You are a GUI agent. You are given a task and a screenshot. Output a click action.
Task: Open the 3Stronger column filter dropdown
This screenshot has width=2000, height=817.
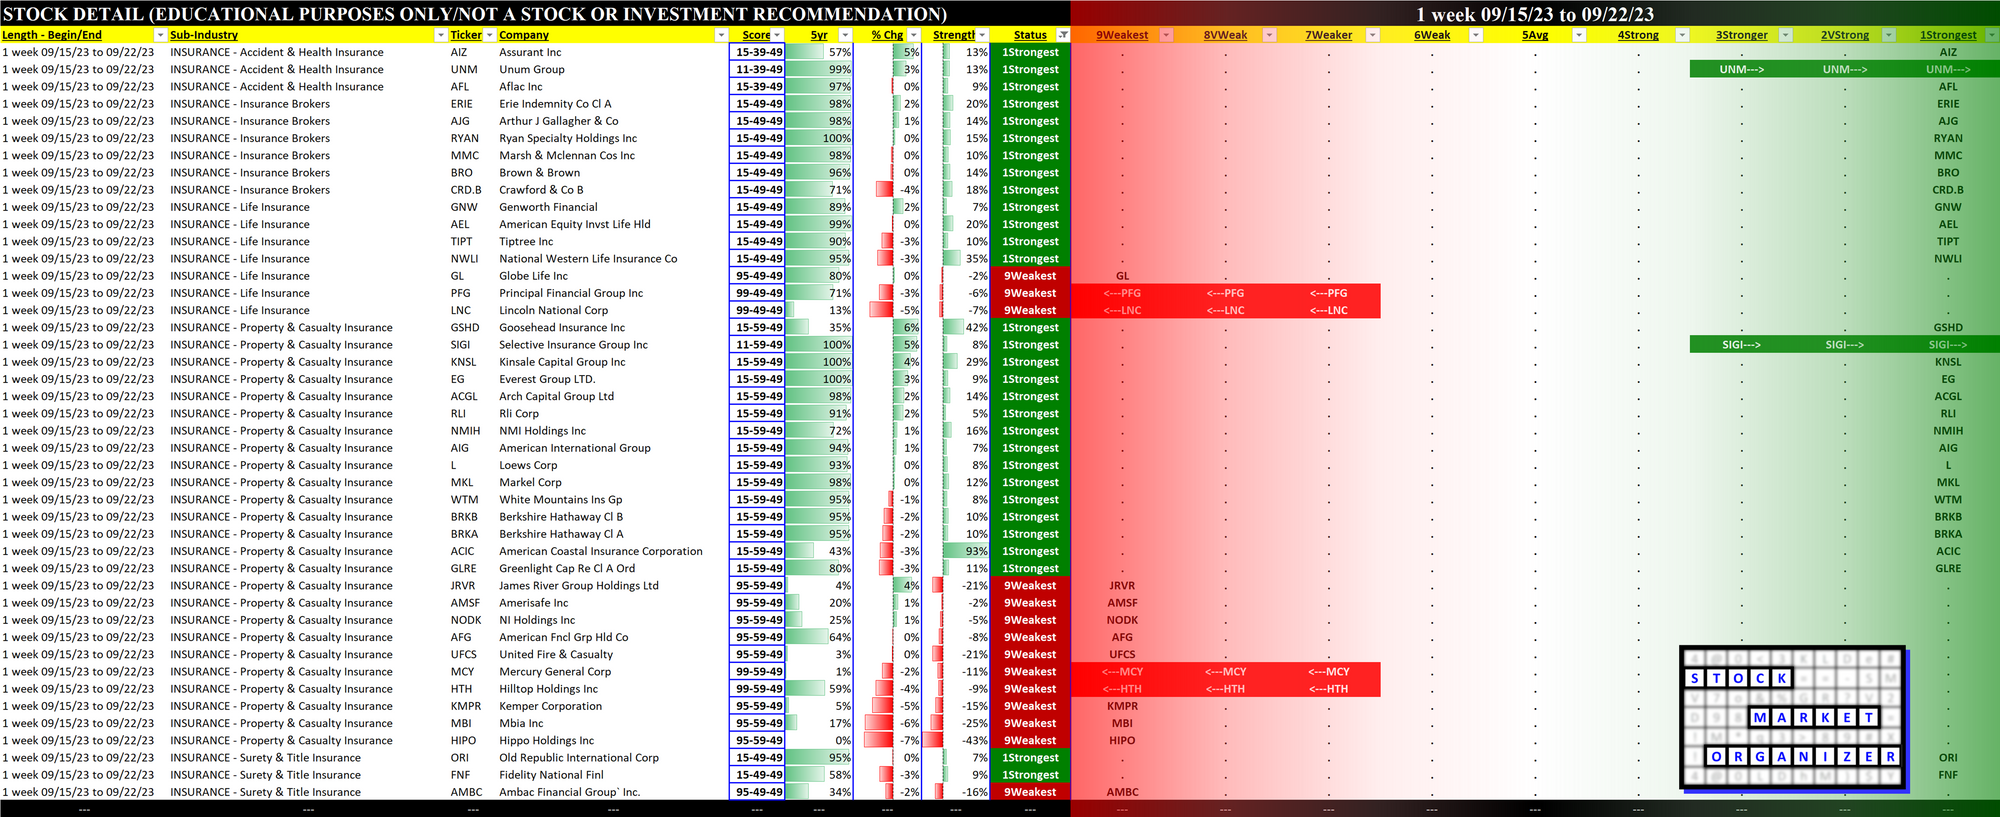click(x=1786, y=35)
